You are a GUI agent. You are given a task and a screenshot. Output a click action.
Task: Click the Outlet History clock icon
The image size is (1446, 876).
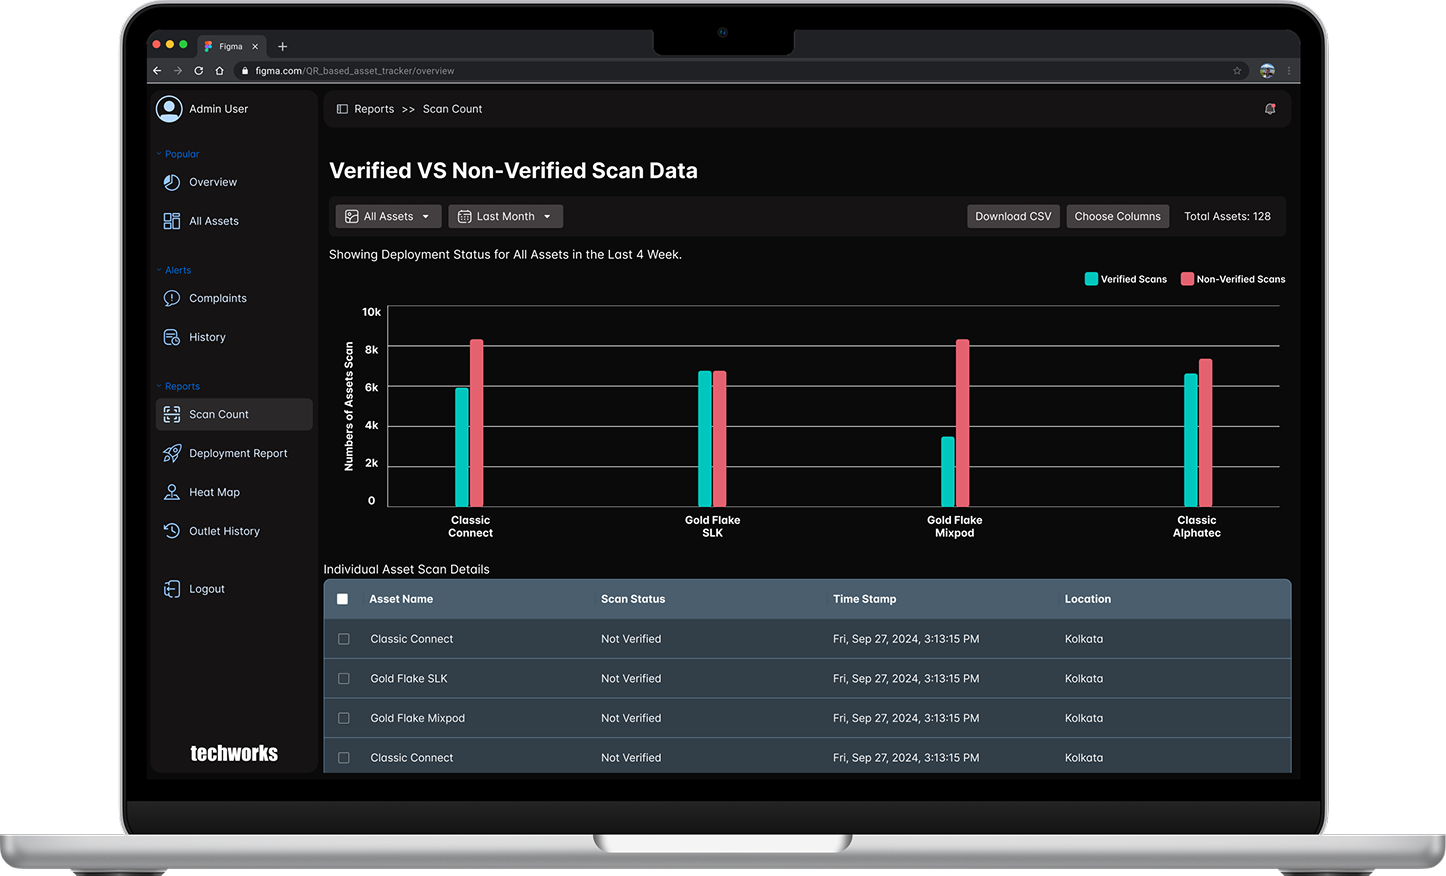point(172,531)
